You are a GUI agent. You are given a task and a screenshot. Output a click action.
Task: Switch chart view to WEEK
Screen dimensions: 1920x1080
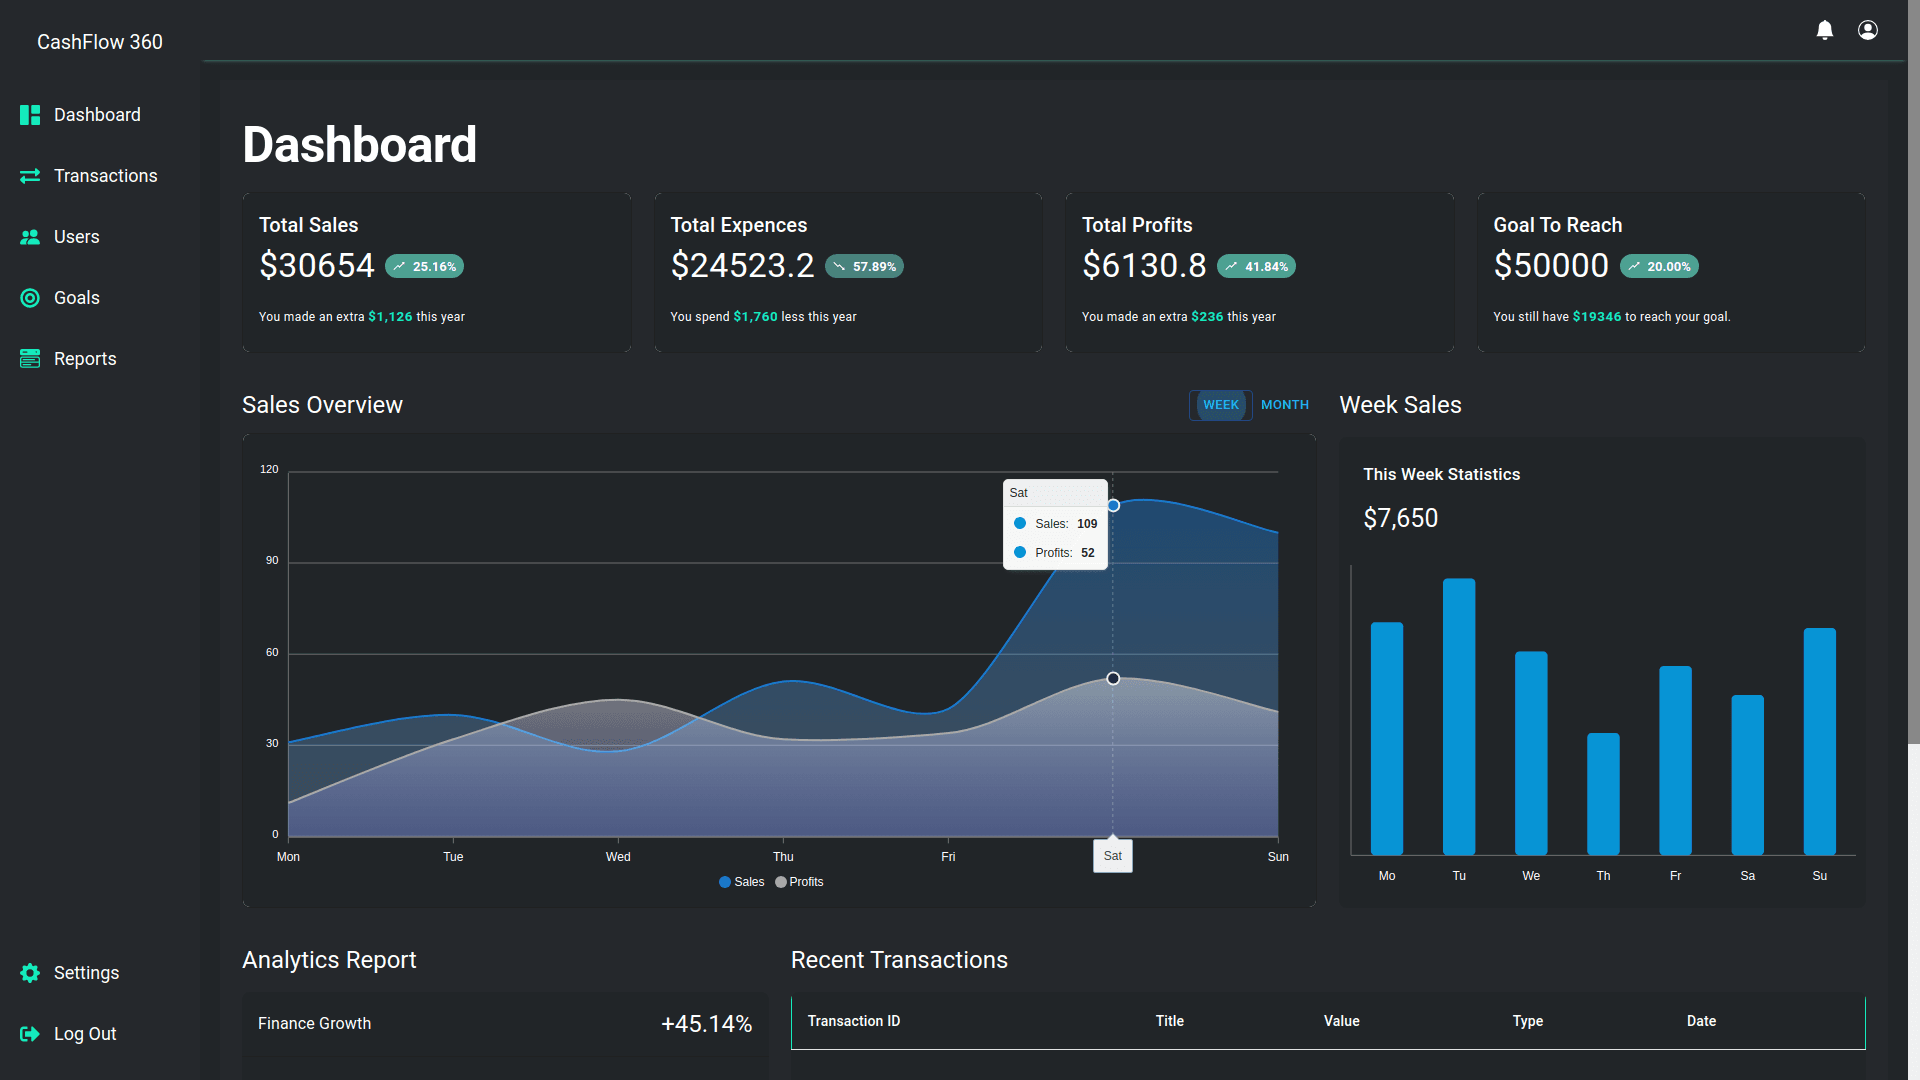[x=1220, y=405]
